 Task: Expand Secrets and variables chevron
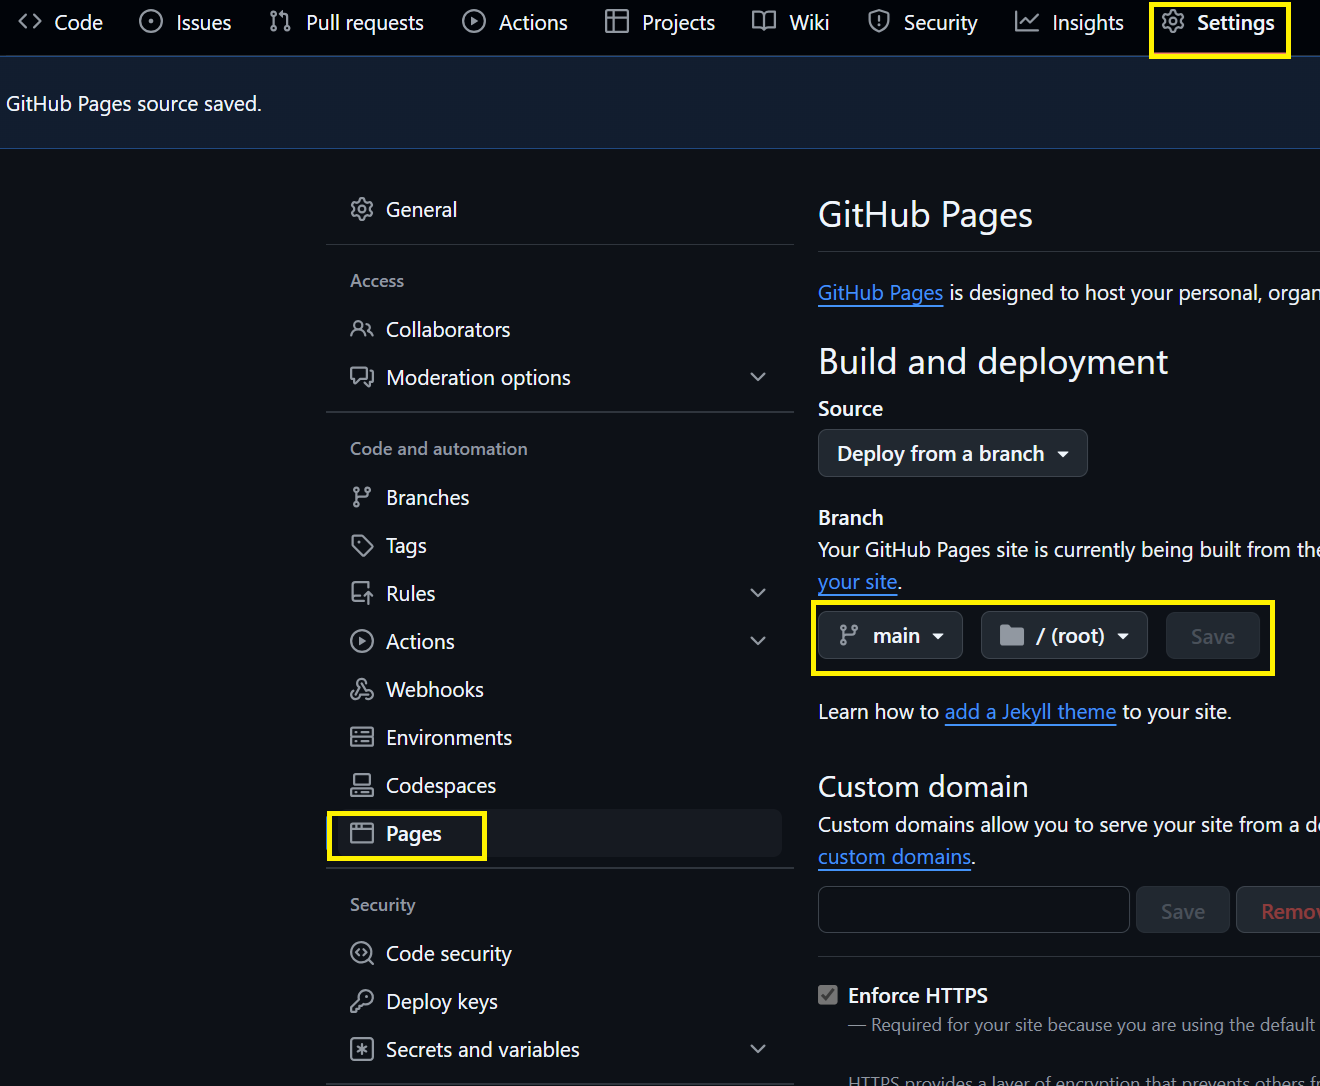[758, 1049]
